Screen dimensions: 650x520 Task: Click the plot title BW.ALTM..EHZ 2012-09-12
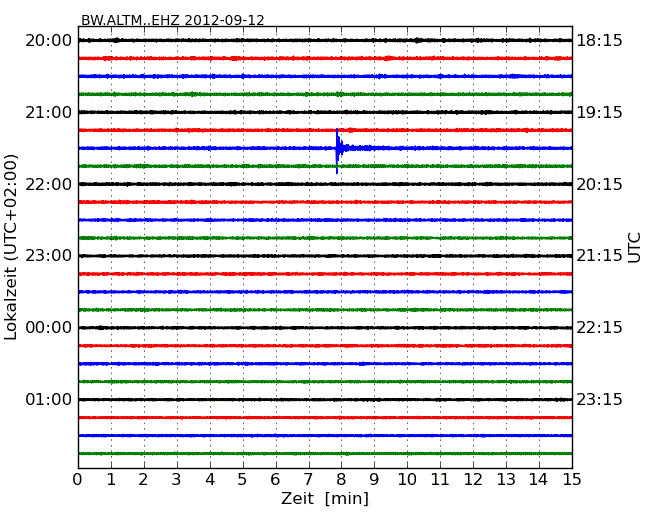tap(172, 20)
